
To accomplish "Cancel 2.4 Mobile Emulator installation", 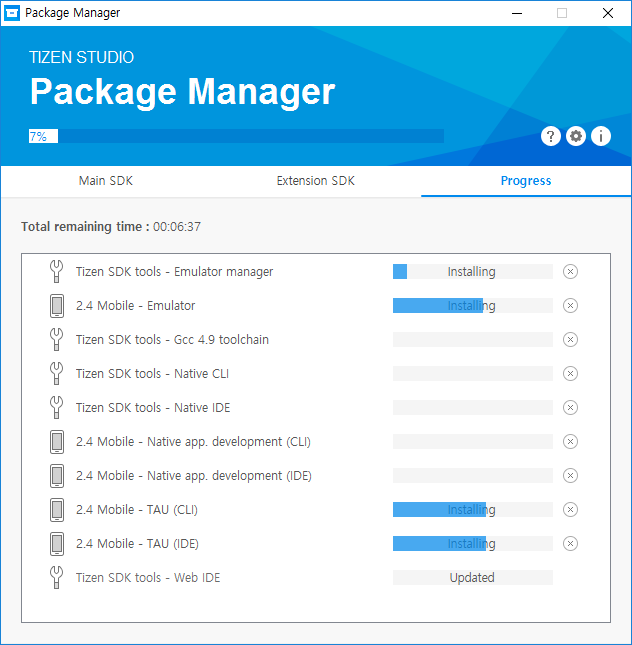I will tap(570, 306).
